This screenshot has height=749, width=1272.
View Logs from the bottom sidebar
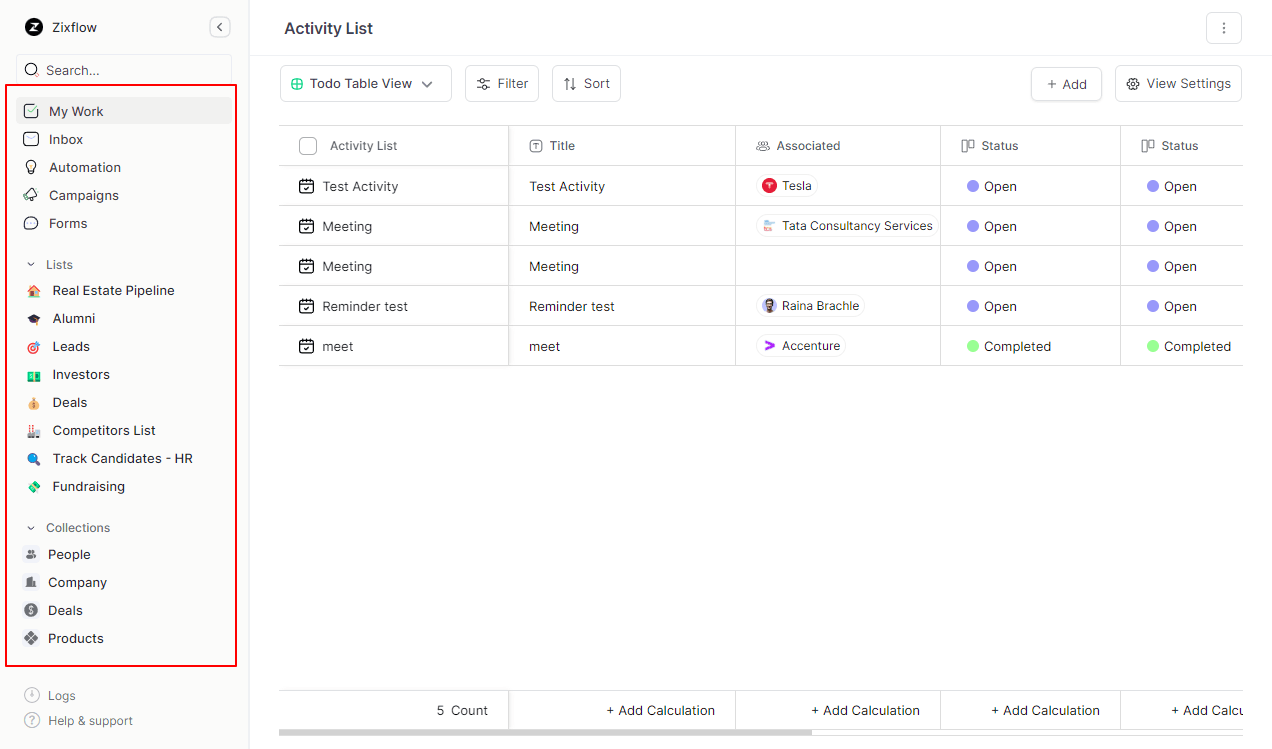click(60, 695)
